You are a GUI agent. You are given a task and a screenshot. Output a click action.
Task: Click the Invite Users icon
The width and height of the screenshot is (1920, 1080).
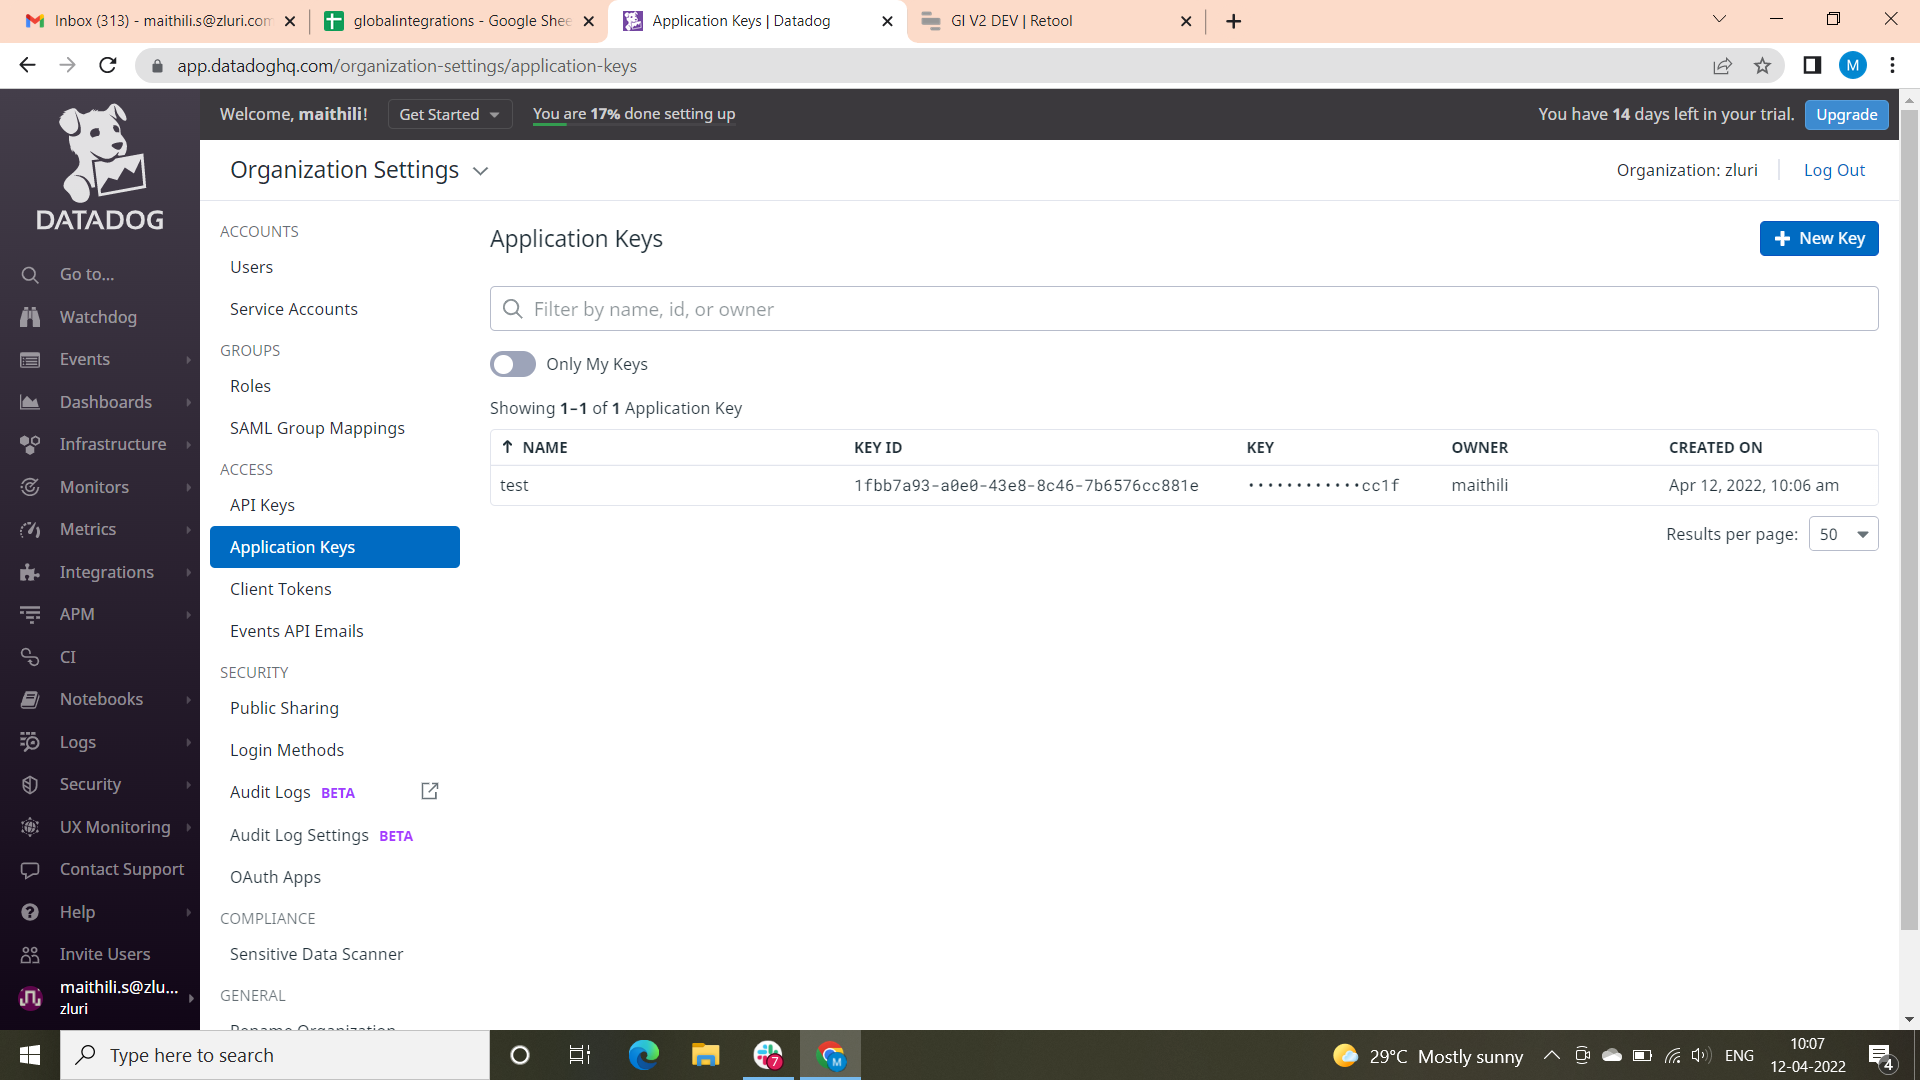click(x=30, y=955)
